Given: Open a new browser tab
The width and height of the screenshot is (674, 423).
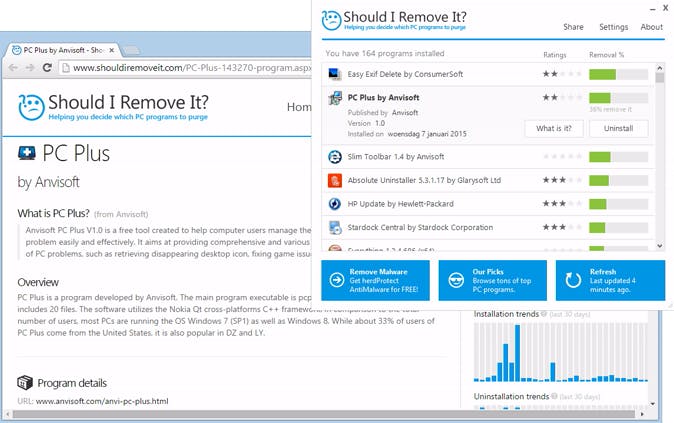Looking at the screenshot, I should [x=131, y=51].
